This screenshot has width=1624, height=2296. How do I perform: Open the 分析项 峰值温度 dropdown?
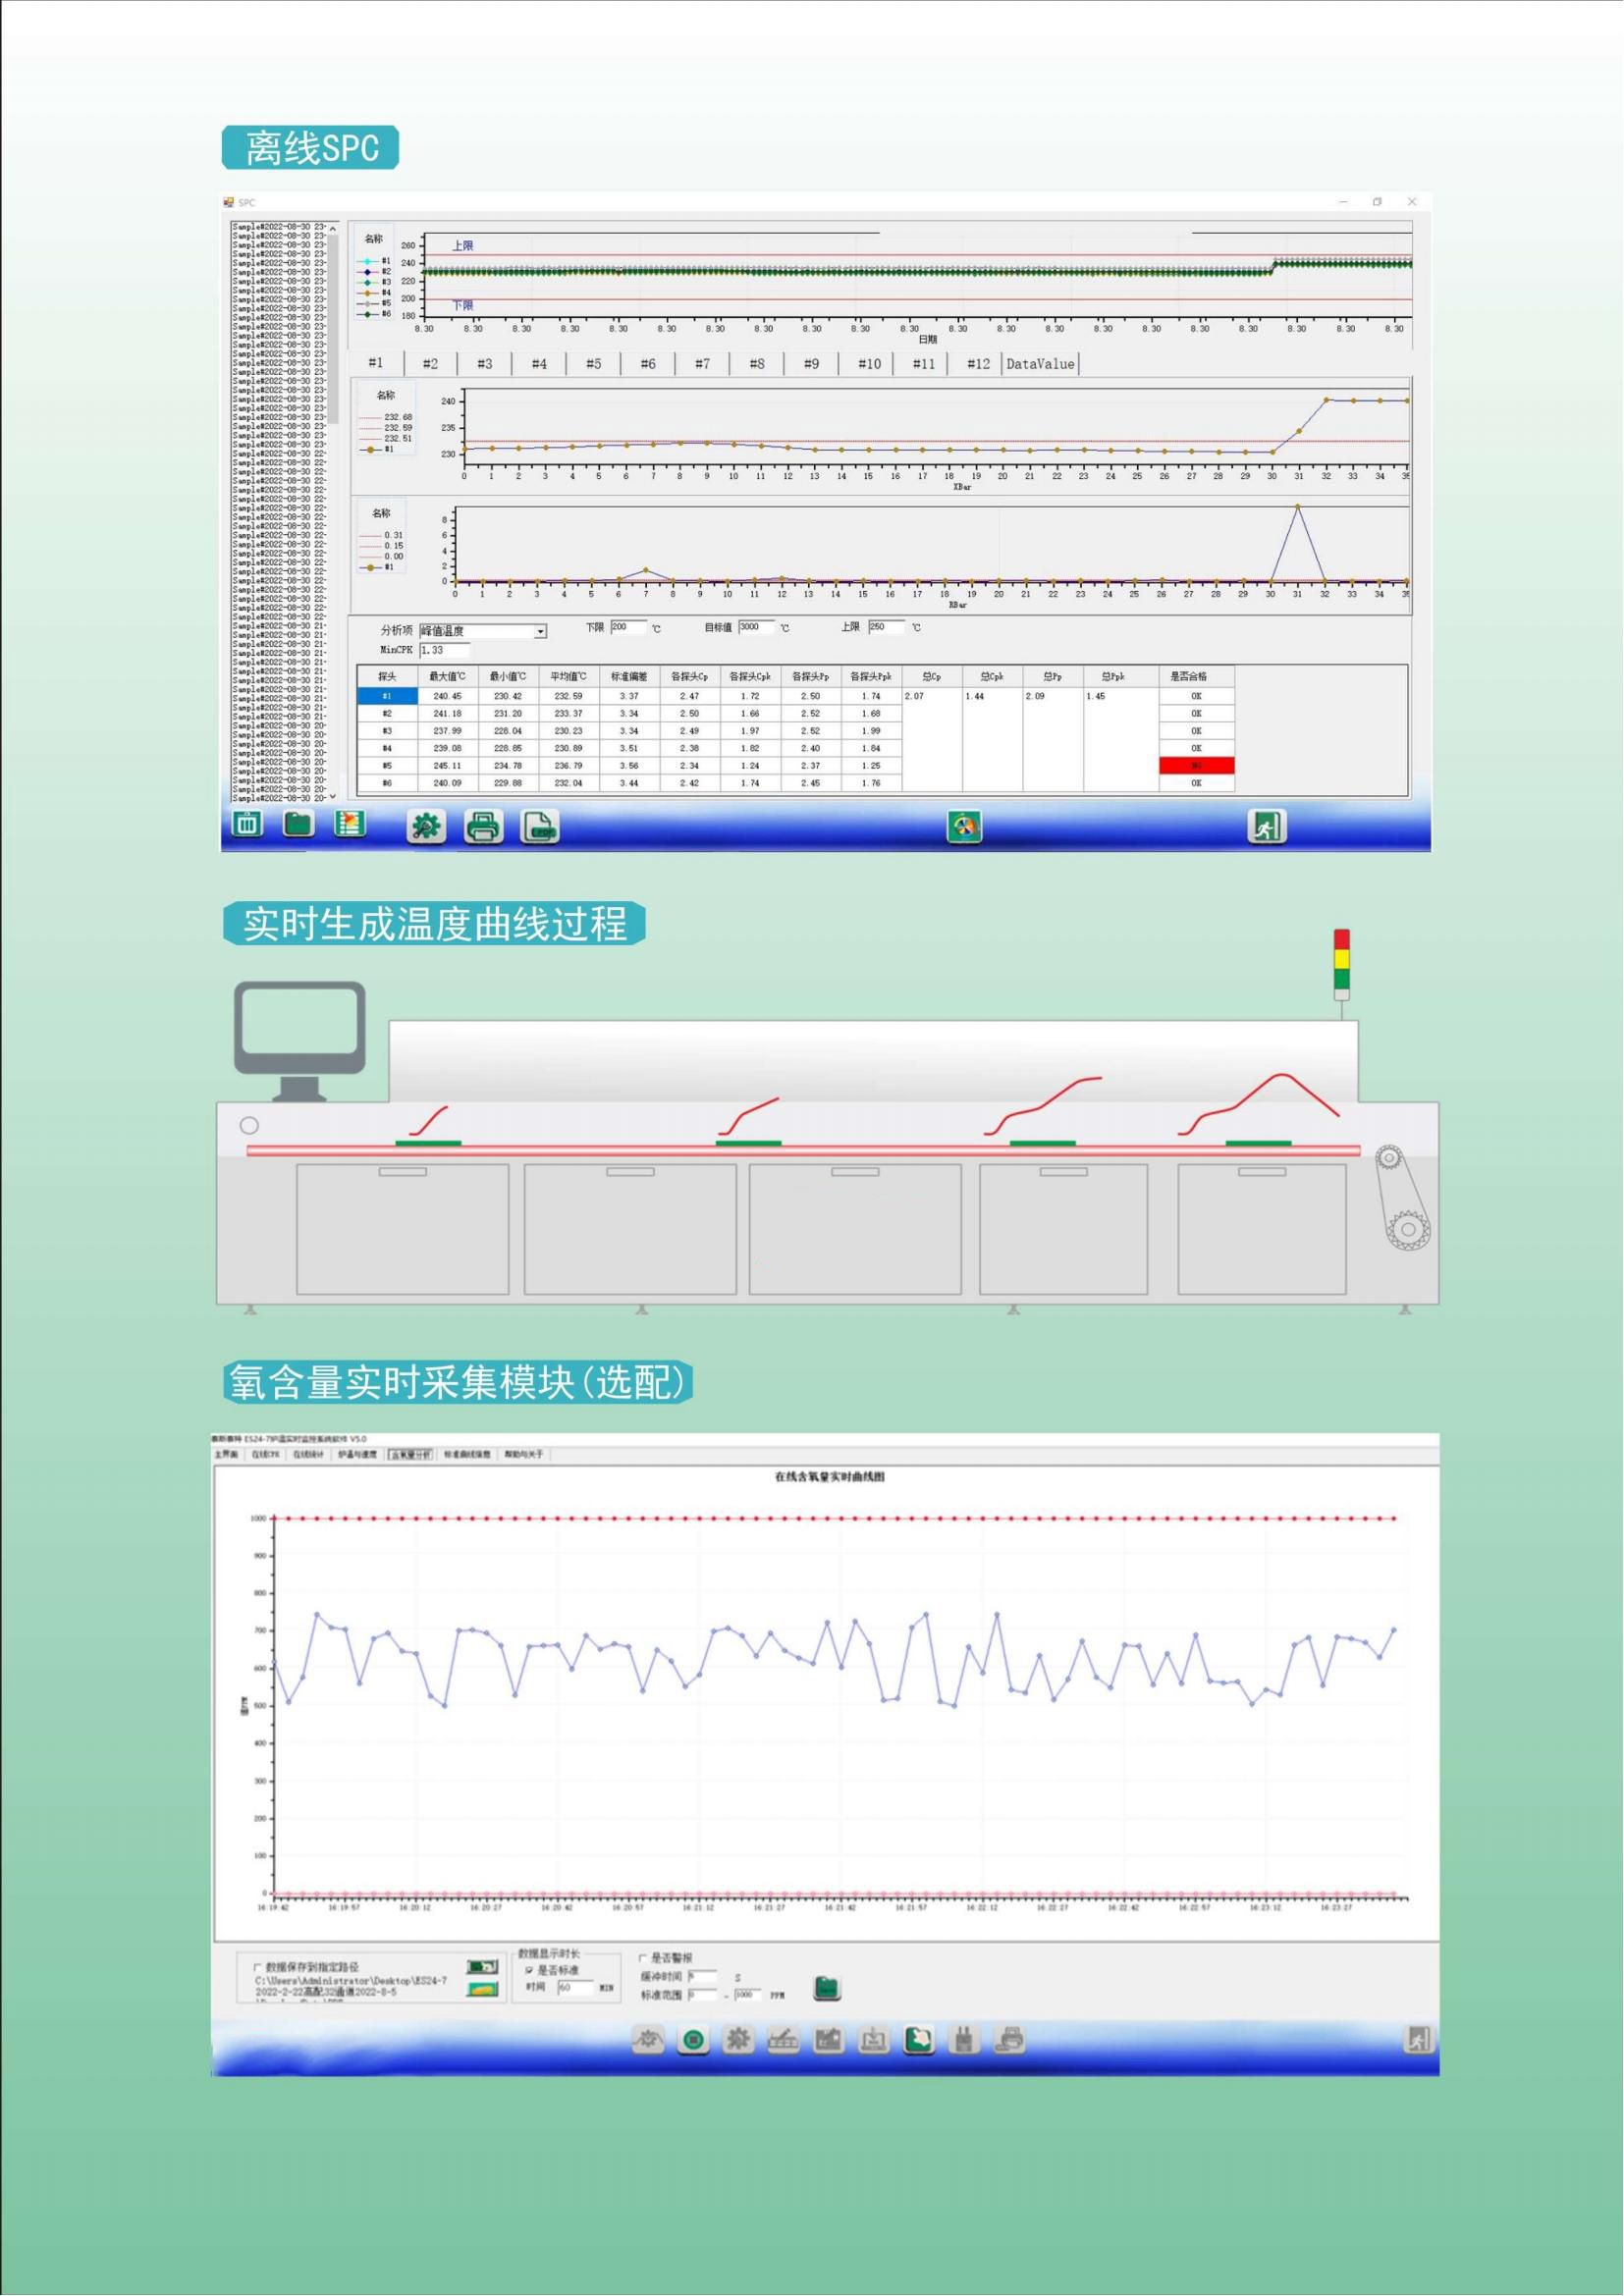click(x=540, y=631)
